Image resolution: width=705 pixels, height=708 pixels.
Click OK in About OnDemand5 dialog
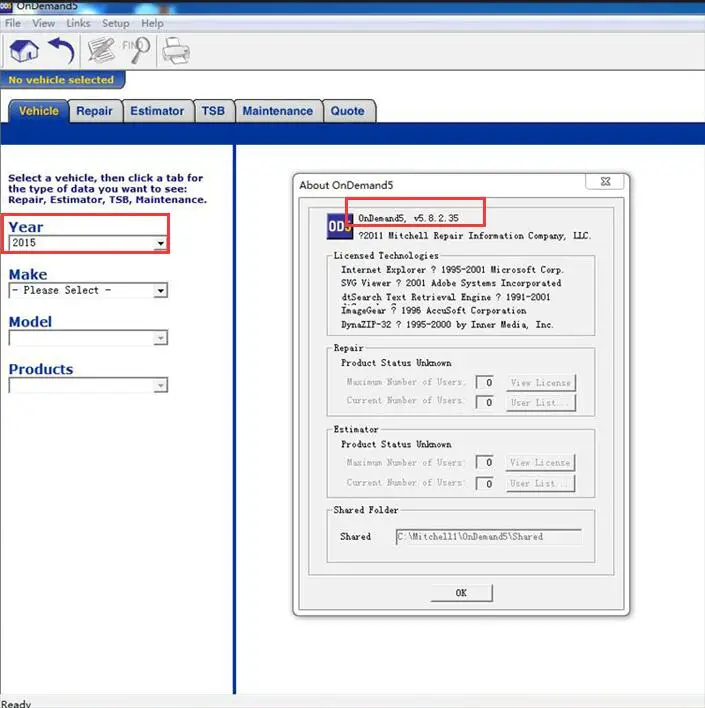tap(461, 593)
